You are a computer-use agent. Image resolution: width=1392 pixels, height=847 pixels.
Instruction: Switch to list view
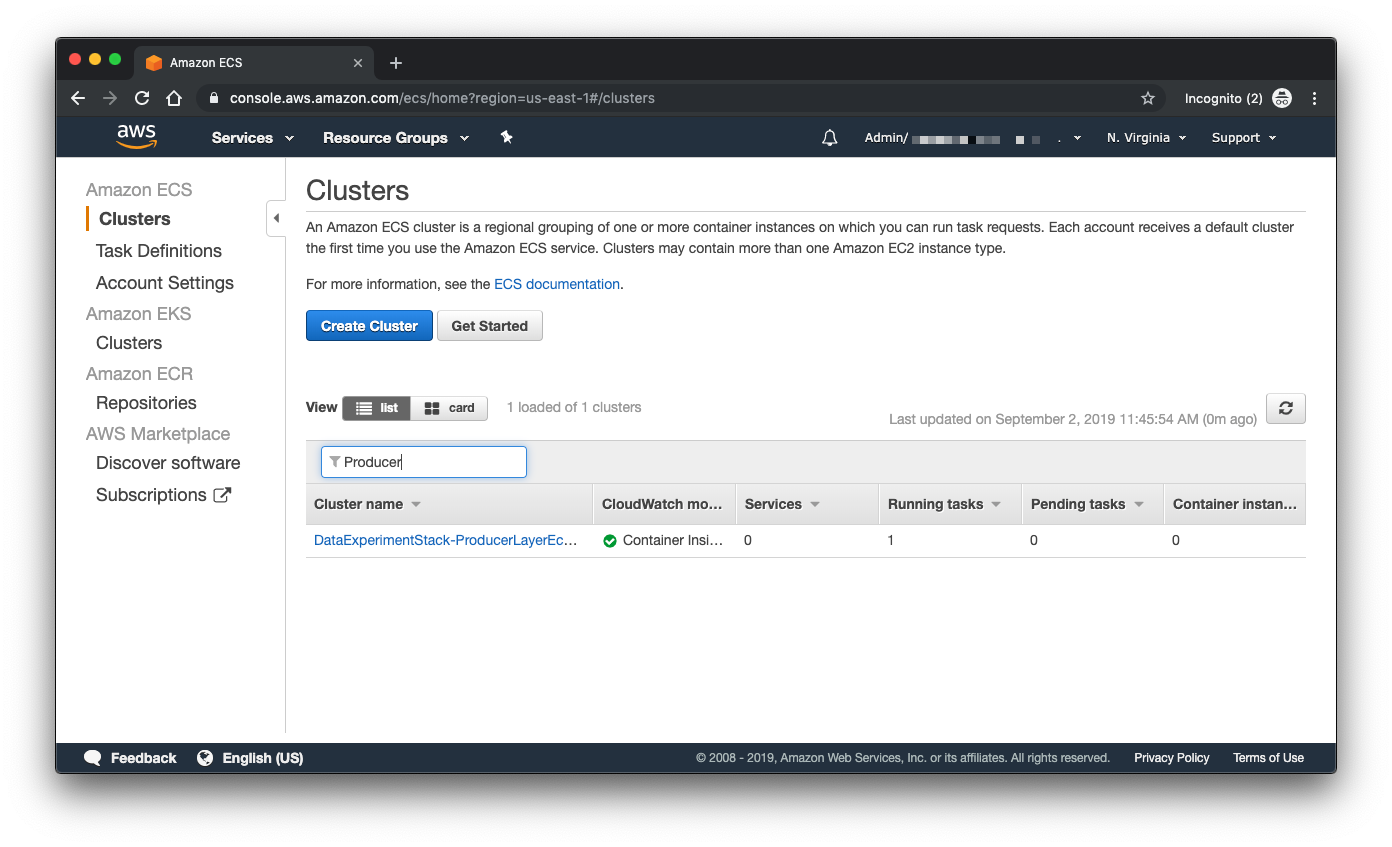pos(376,408)
